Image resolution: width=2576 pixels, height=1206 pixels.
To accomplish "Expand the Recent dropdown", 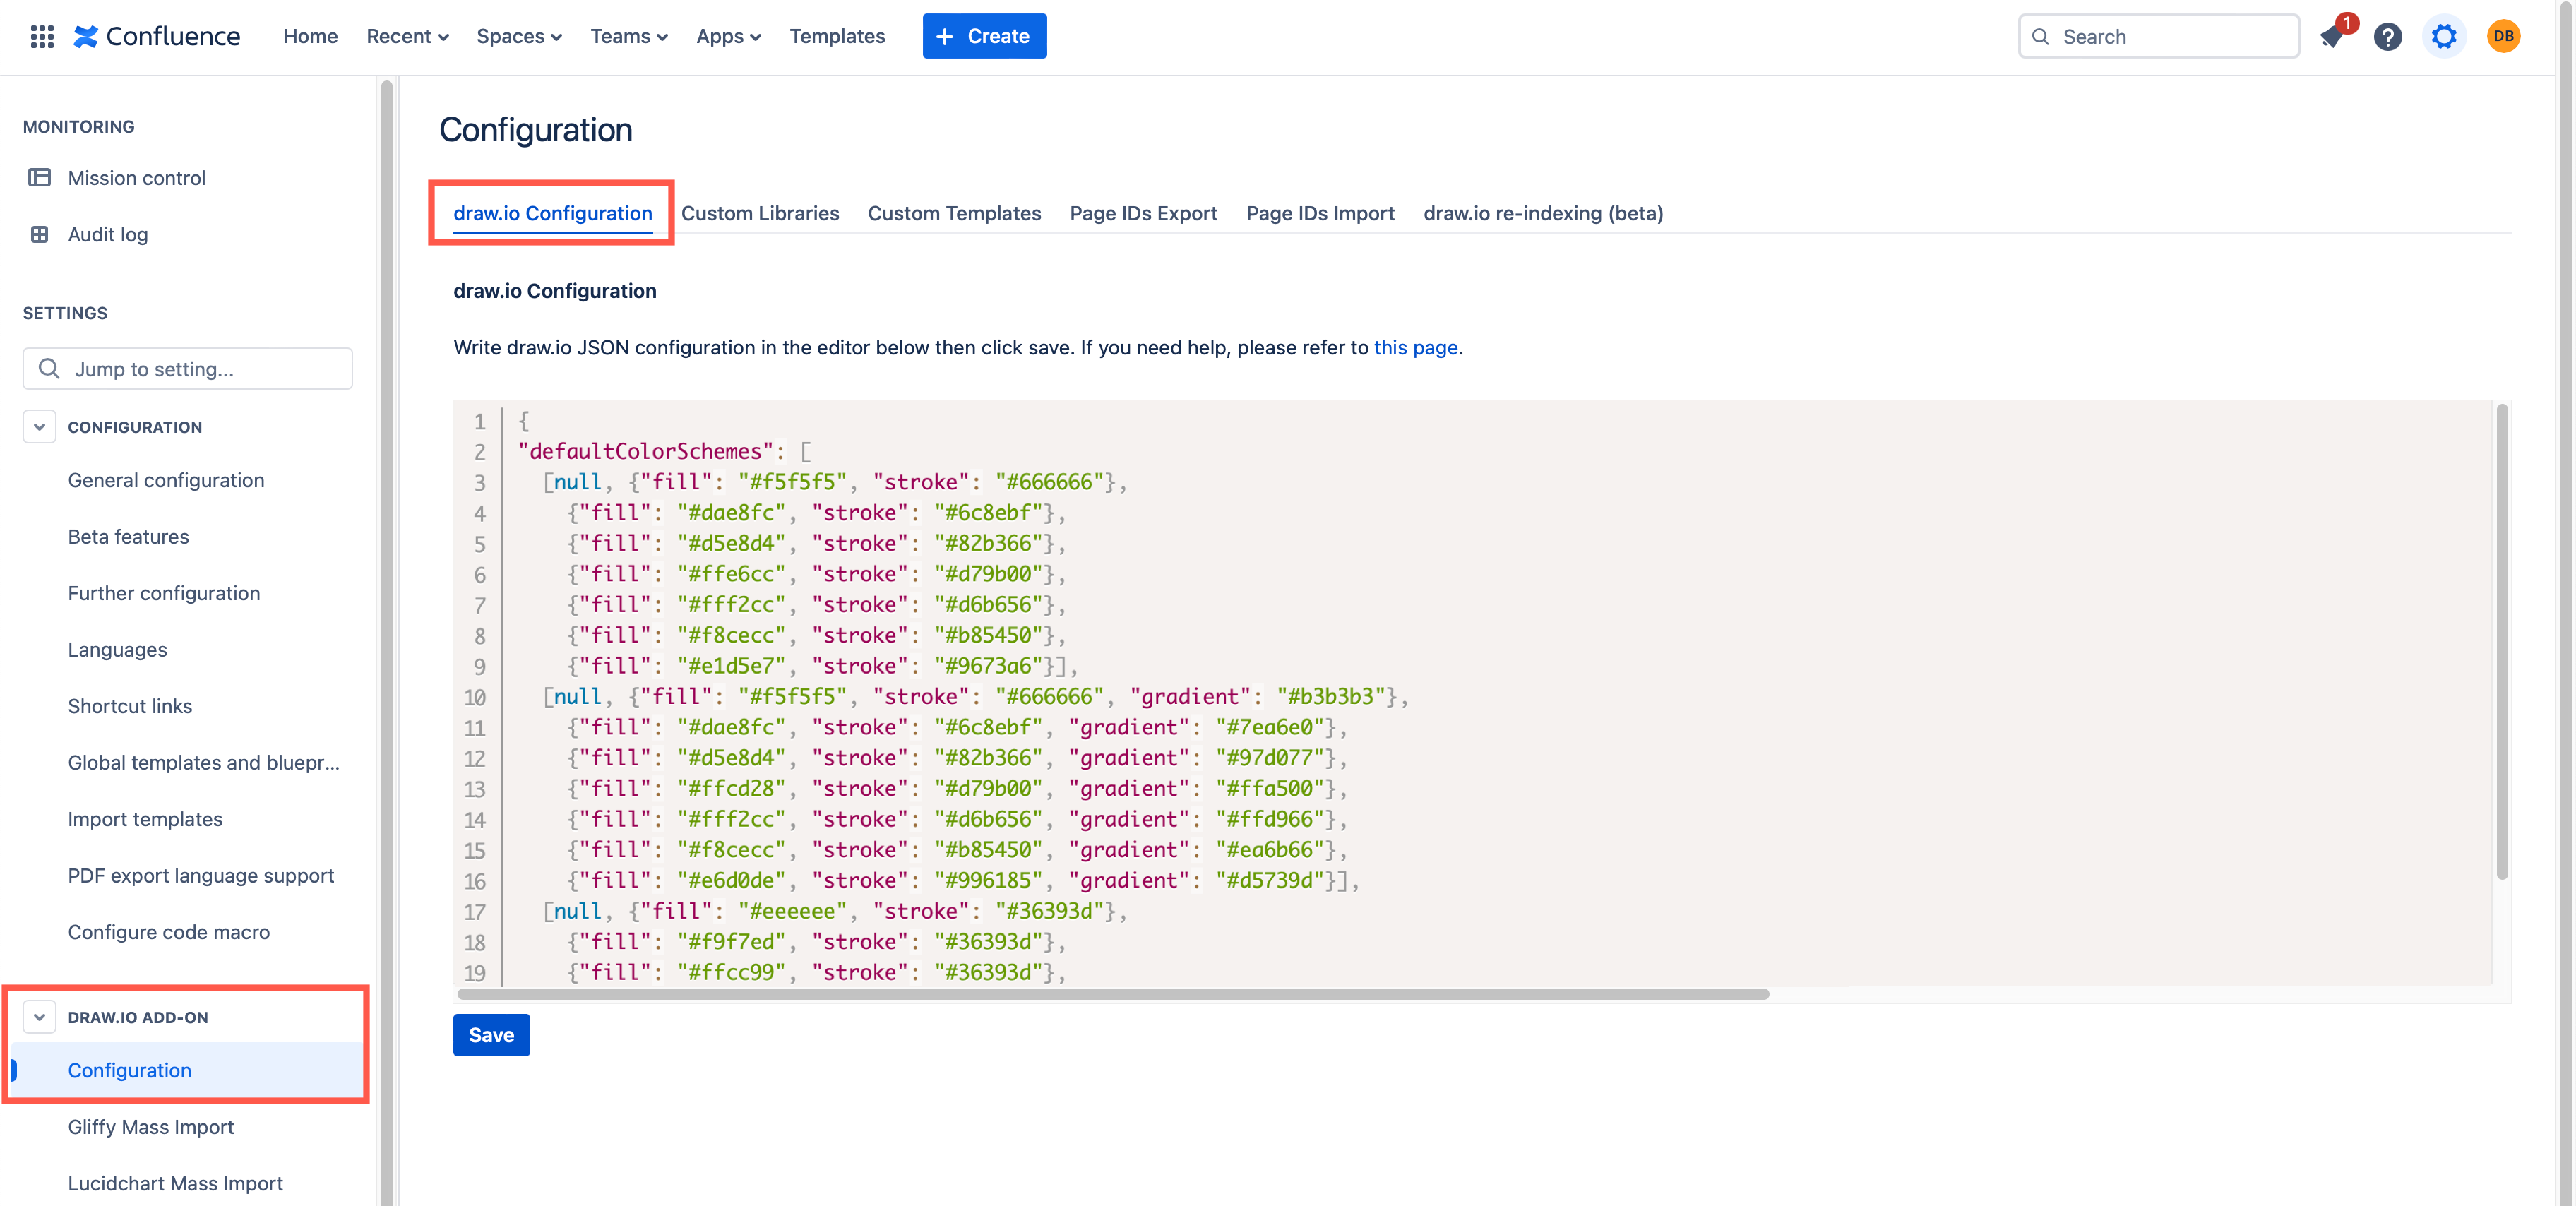I will (407, 36).
